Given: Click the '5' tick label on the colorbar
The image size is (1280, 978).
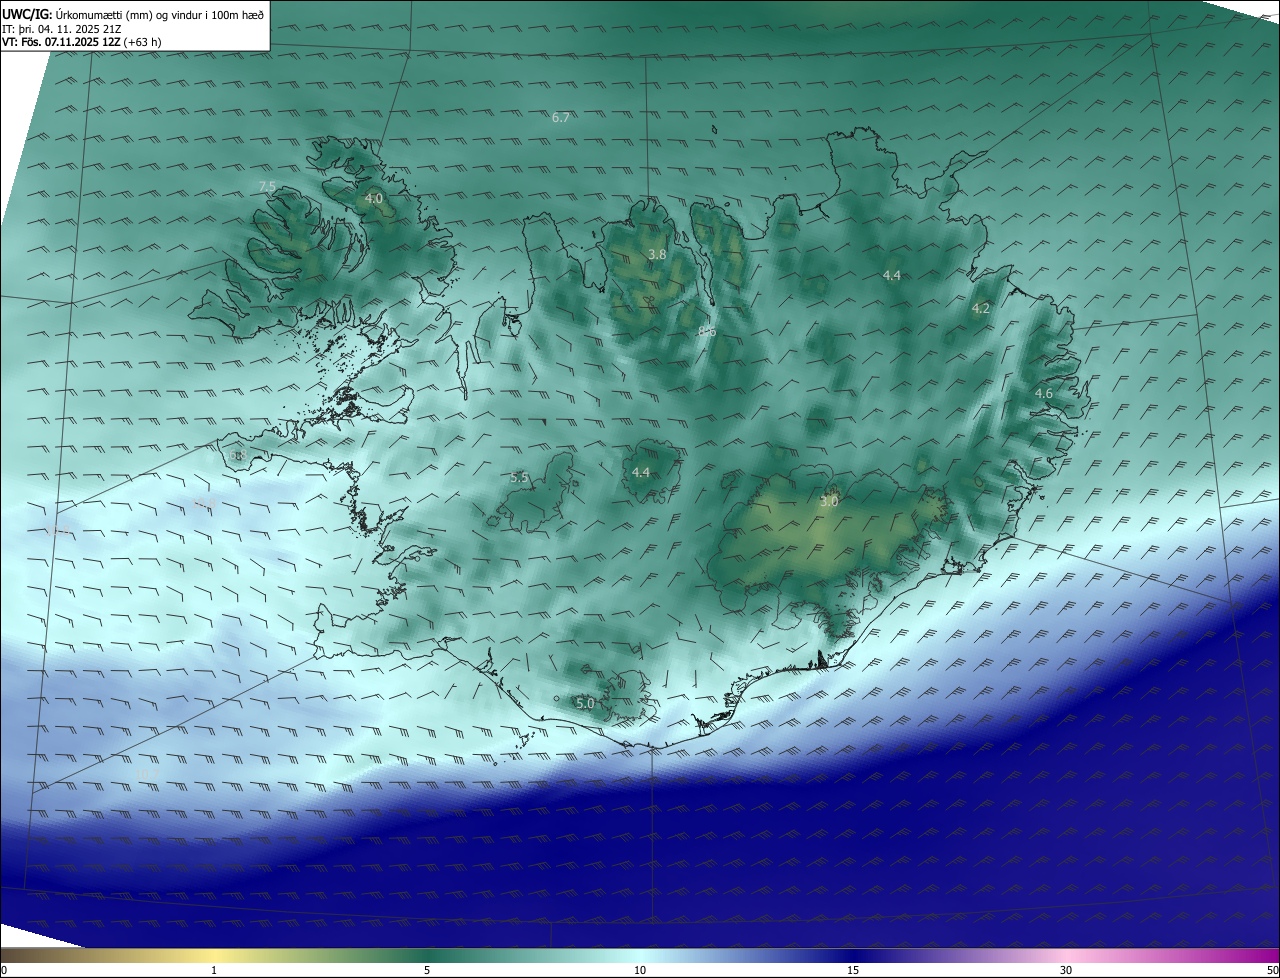Looking at the screenshot, I should tap(427, 970).
